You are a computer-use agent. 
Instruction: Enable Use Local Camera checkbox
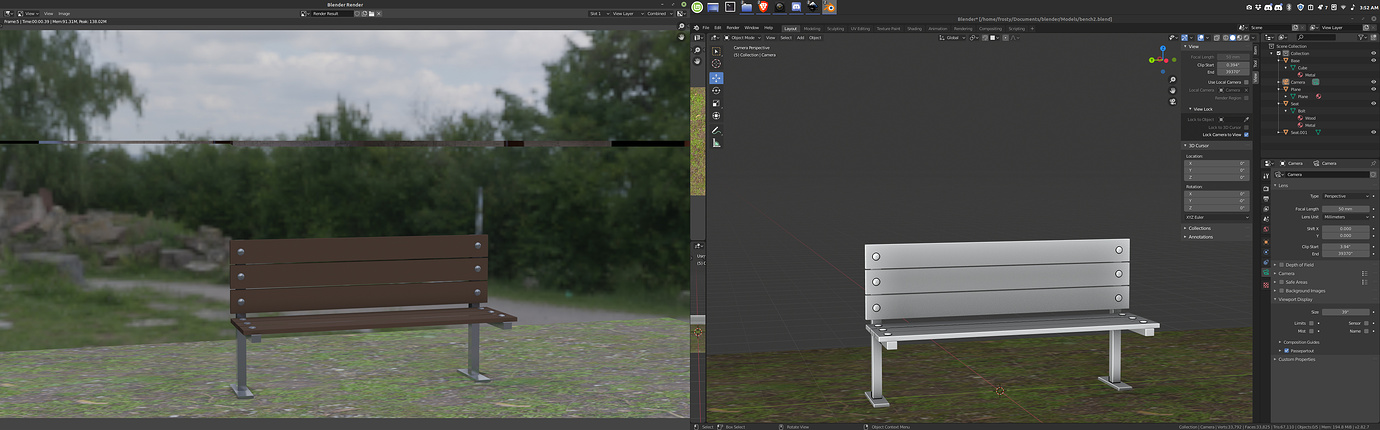(1246, 82)
